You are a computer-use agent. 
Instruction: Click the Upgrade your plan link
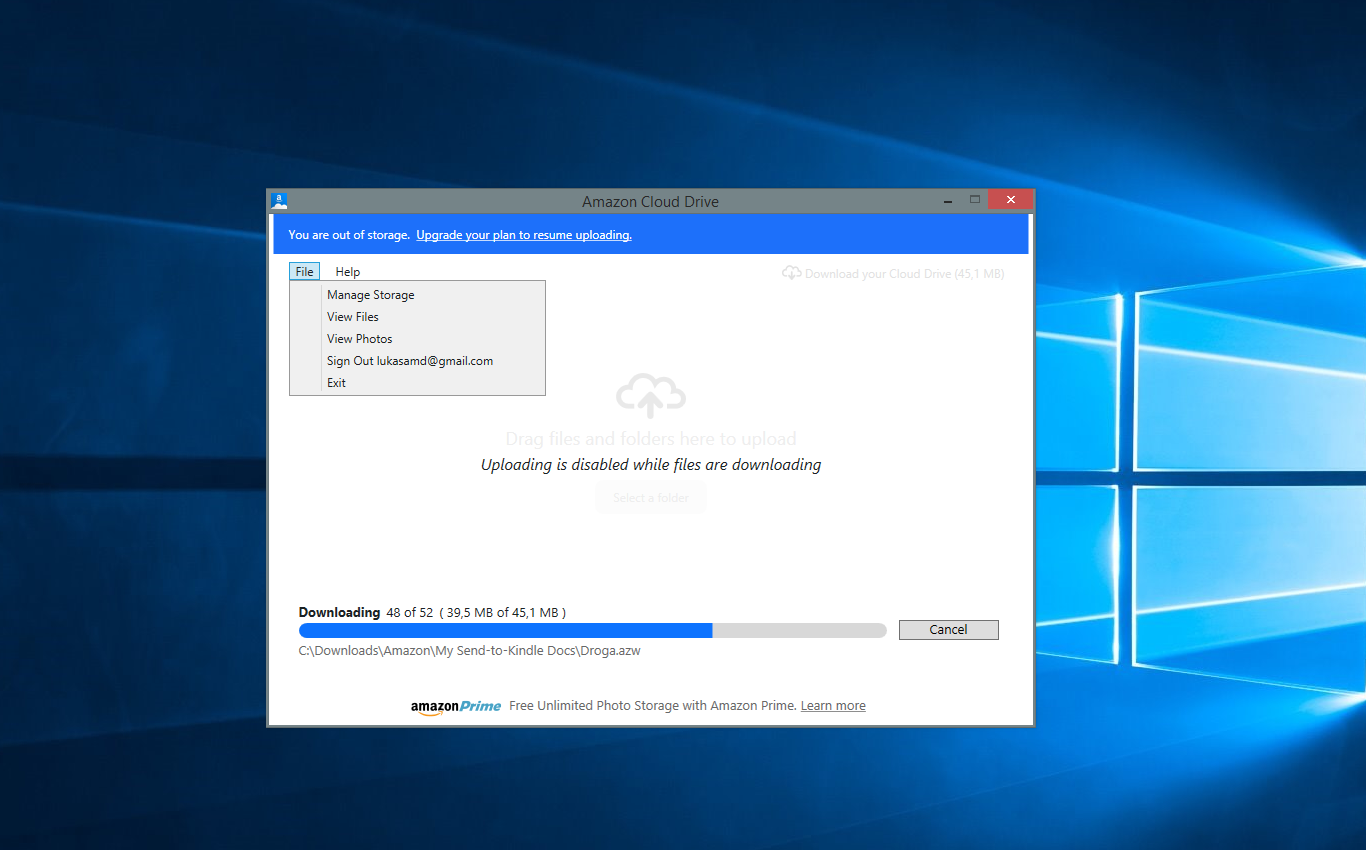[x=524, y=235]
